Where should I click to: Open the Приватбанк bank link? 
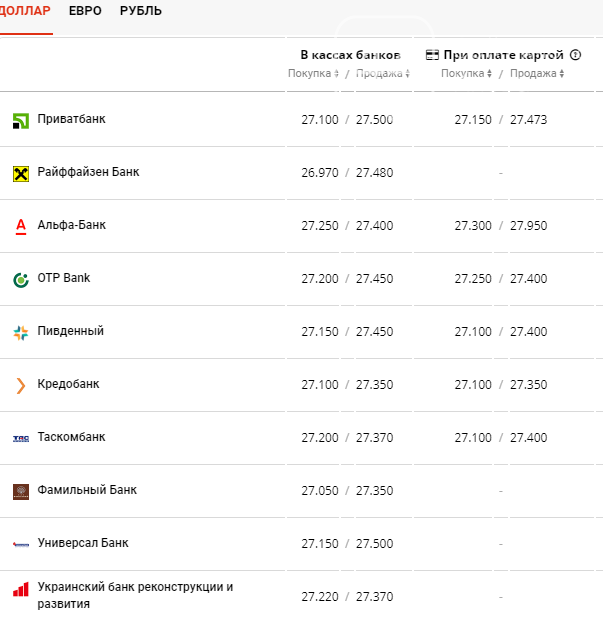[71, 119]
